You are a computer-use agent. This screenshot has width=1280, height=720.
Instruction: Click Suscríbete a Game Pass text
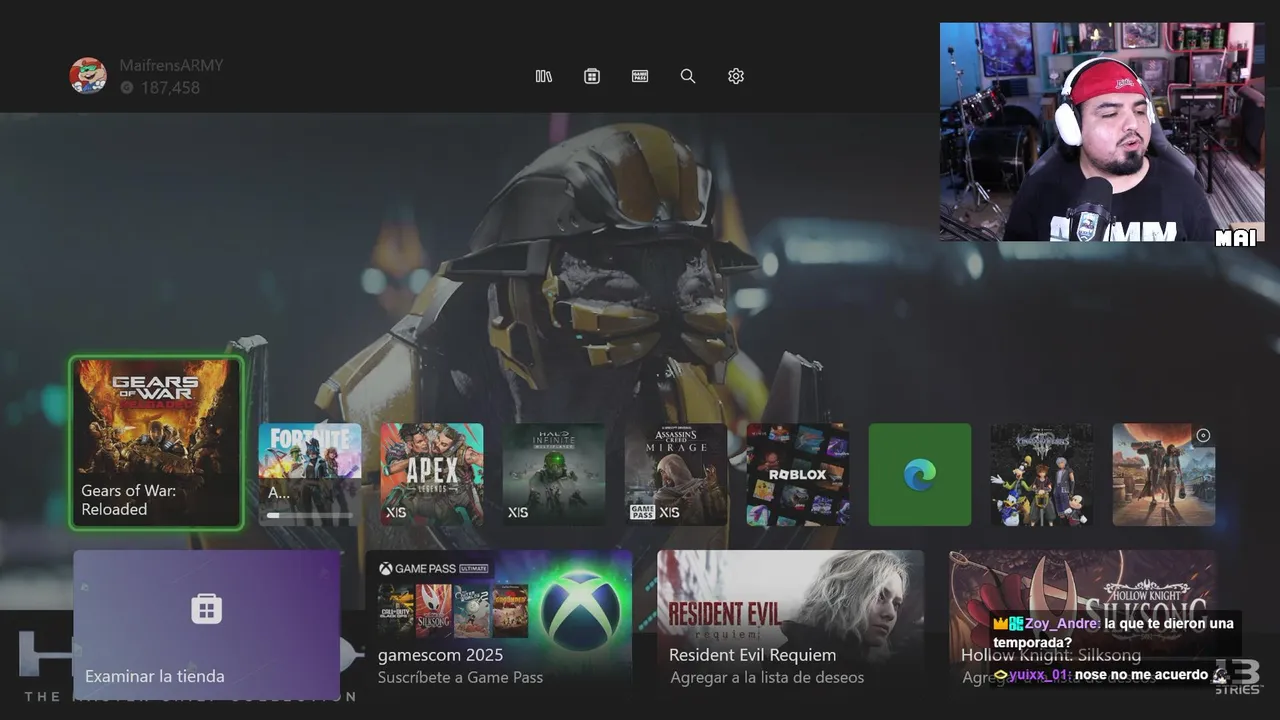[x=460, y=678]
